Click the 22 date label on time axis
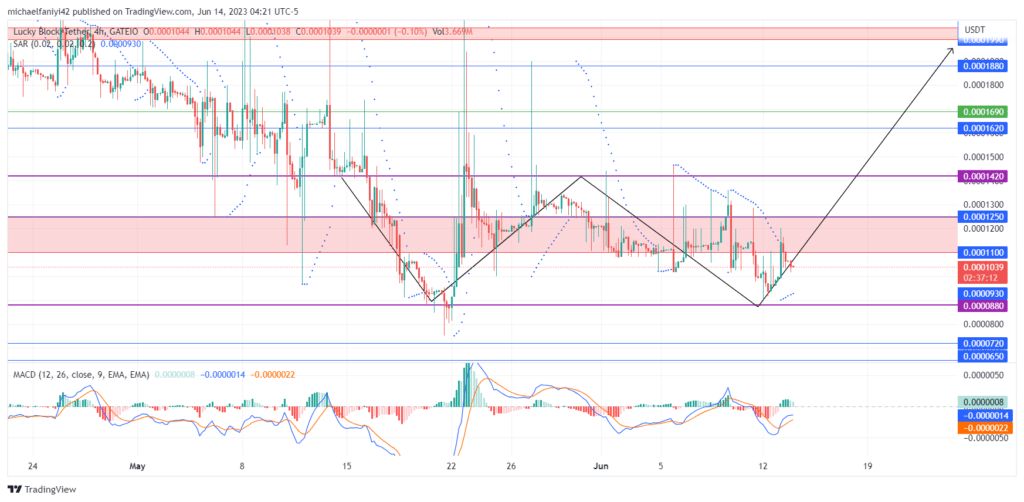Viewport: 1024px width, 502px height. 451,467
